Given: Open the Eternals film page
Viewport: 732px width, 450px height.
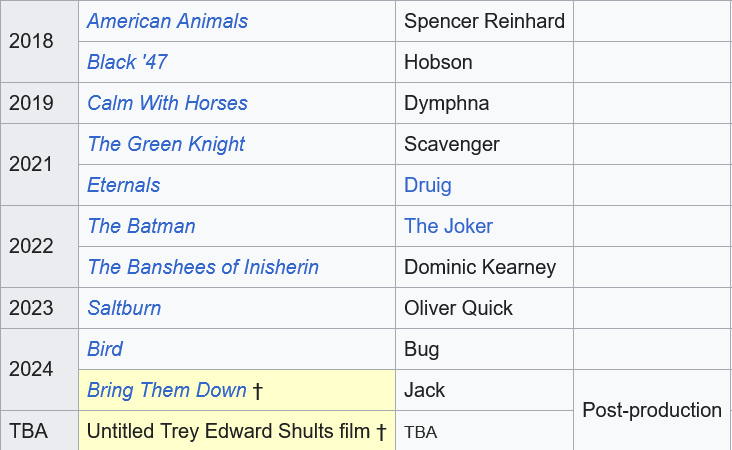Looking at the screenshot, I should [123, 185].
